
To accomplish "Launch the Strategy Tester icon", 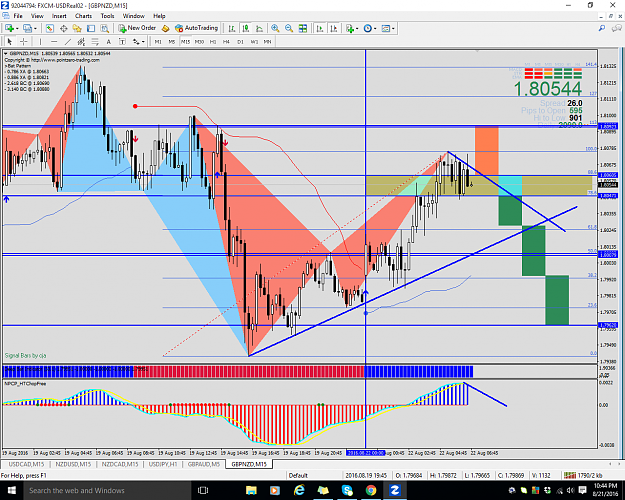I will click(104, 28).
